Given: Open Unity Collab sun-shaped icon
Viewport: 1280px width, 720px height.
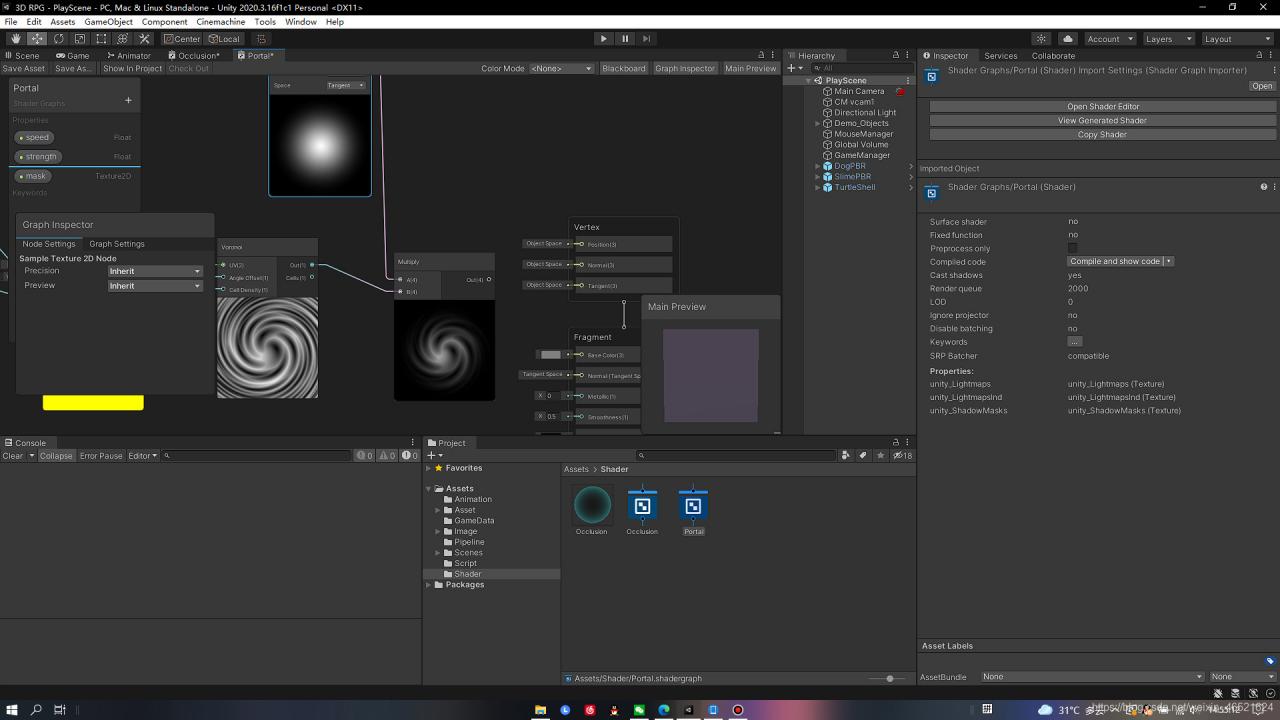Looking at the screenshot, I should coord(1042,39).
